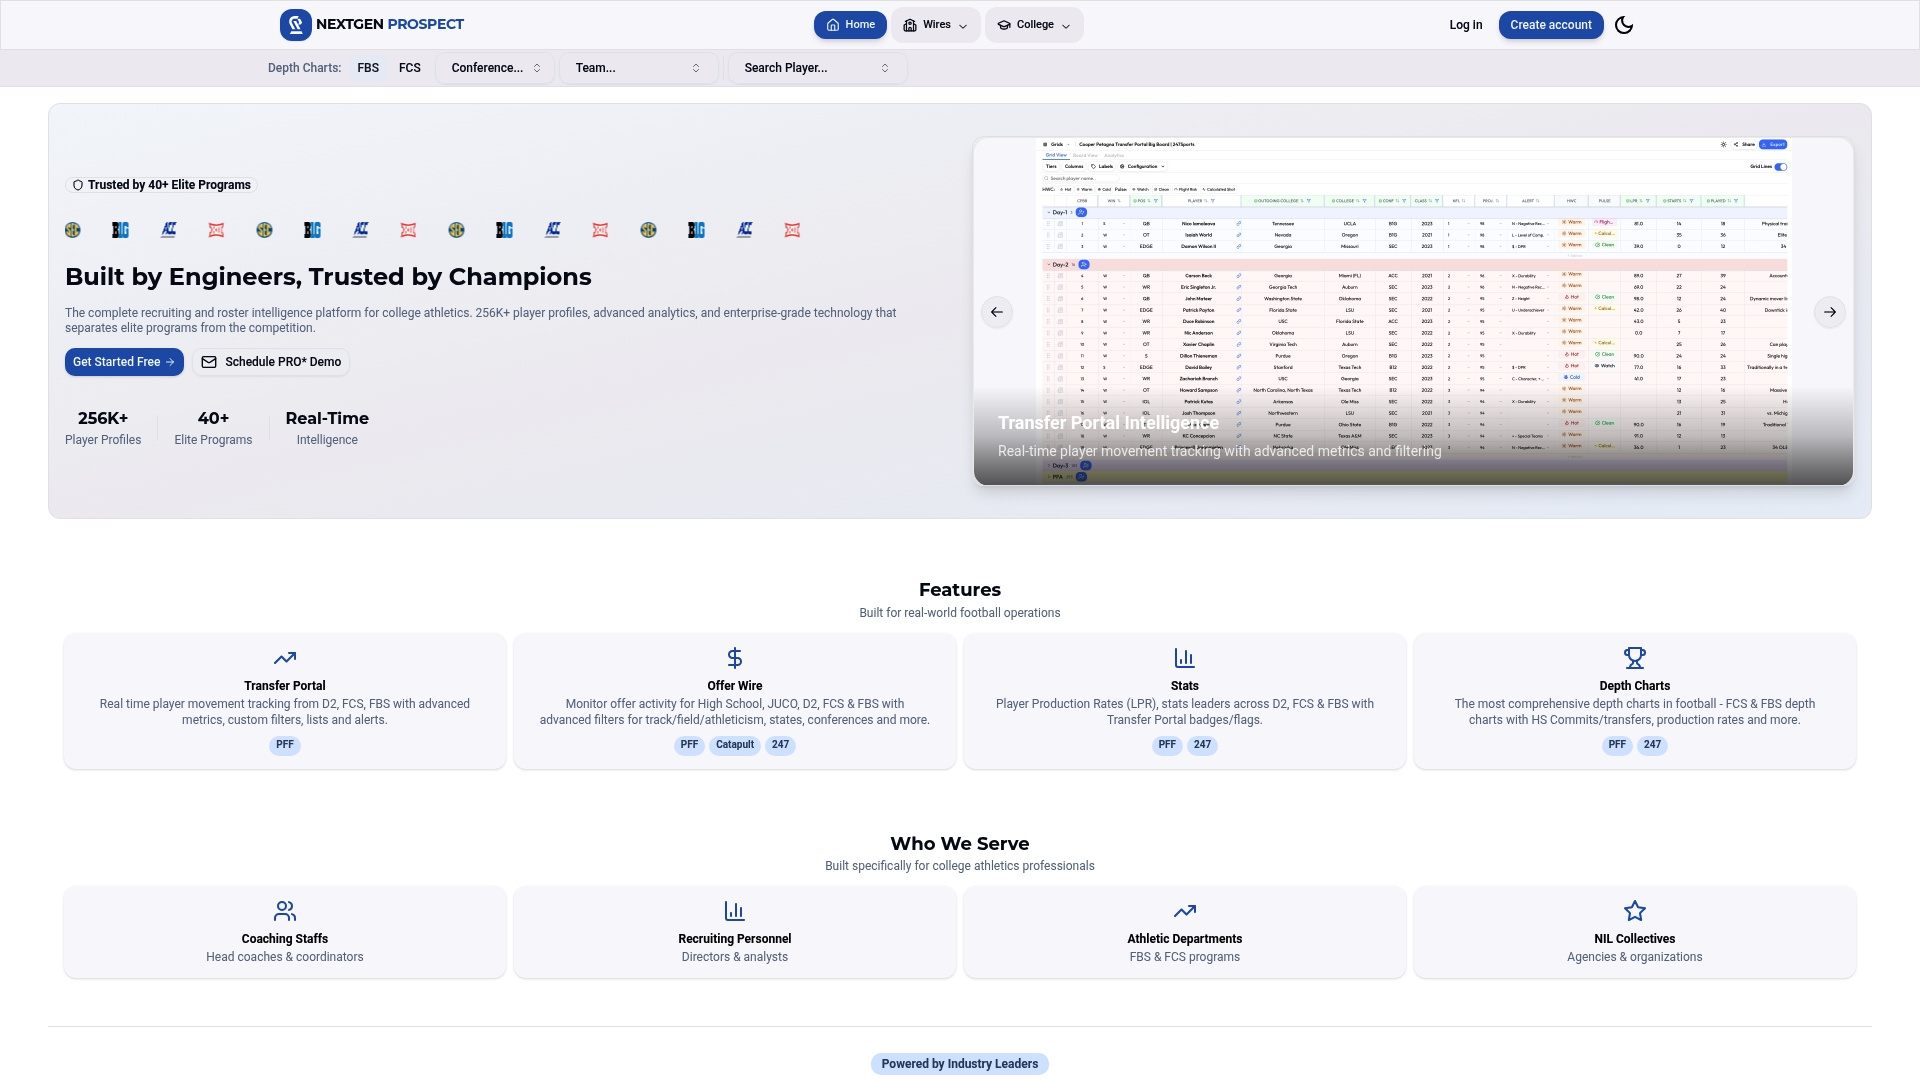1920x1080 pixels.
Task: Expand the Conference selector
Action: pyautogui.click(x=495, y=68)
